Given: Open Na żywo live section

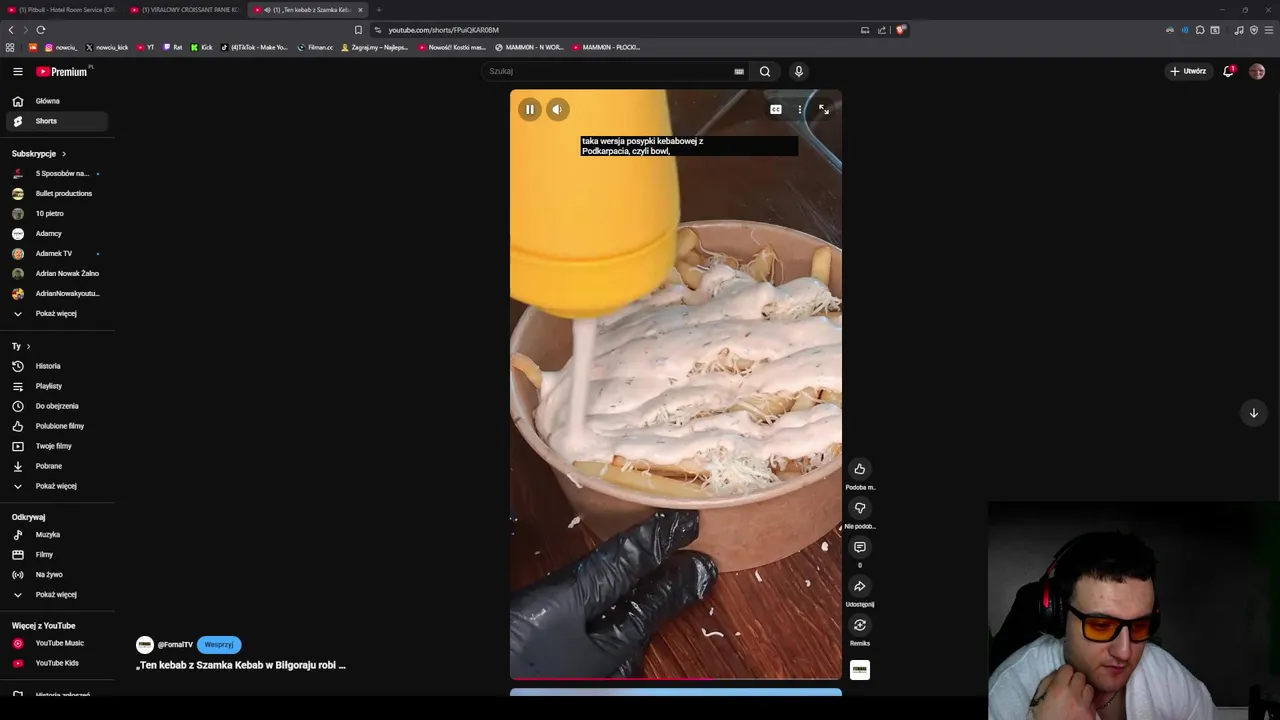Looking at the screenshot, I should pos(57,575).
